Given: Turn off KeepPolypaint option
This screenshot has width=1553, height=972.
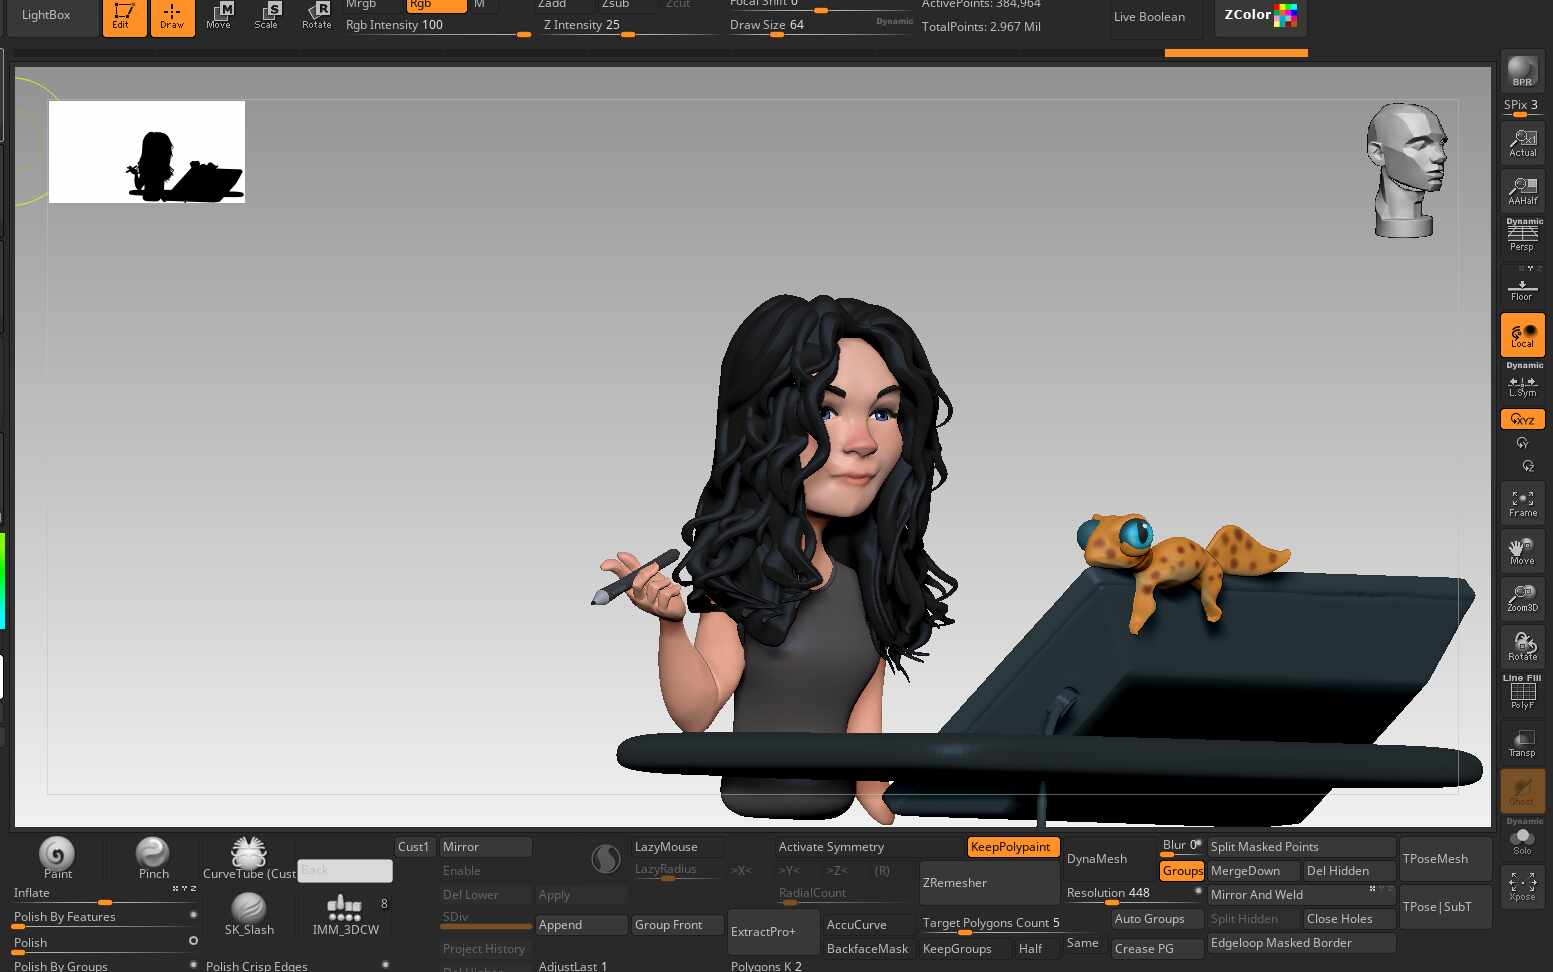Looking at the screenshot, I should [1011, 847].
